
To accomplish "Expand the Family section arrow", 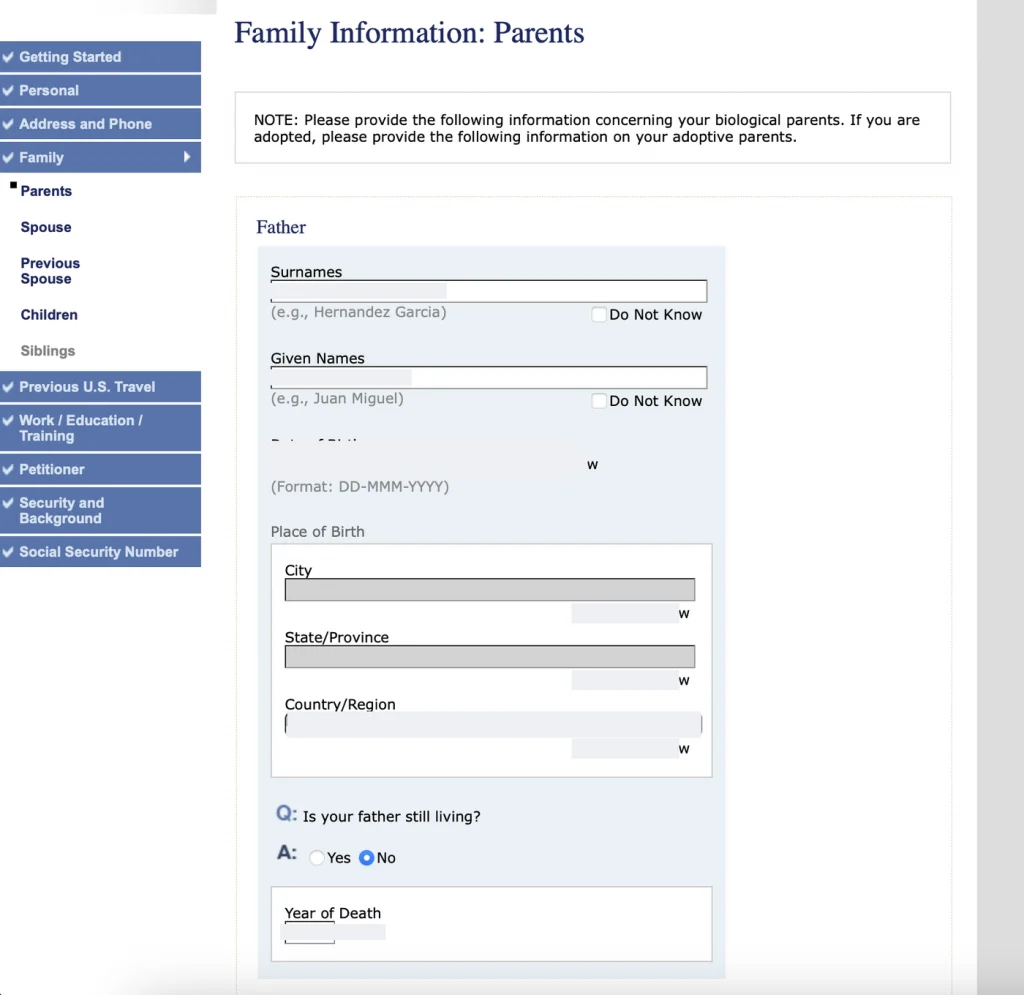I will tap(187, 157).
